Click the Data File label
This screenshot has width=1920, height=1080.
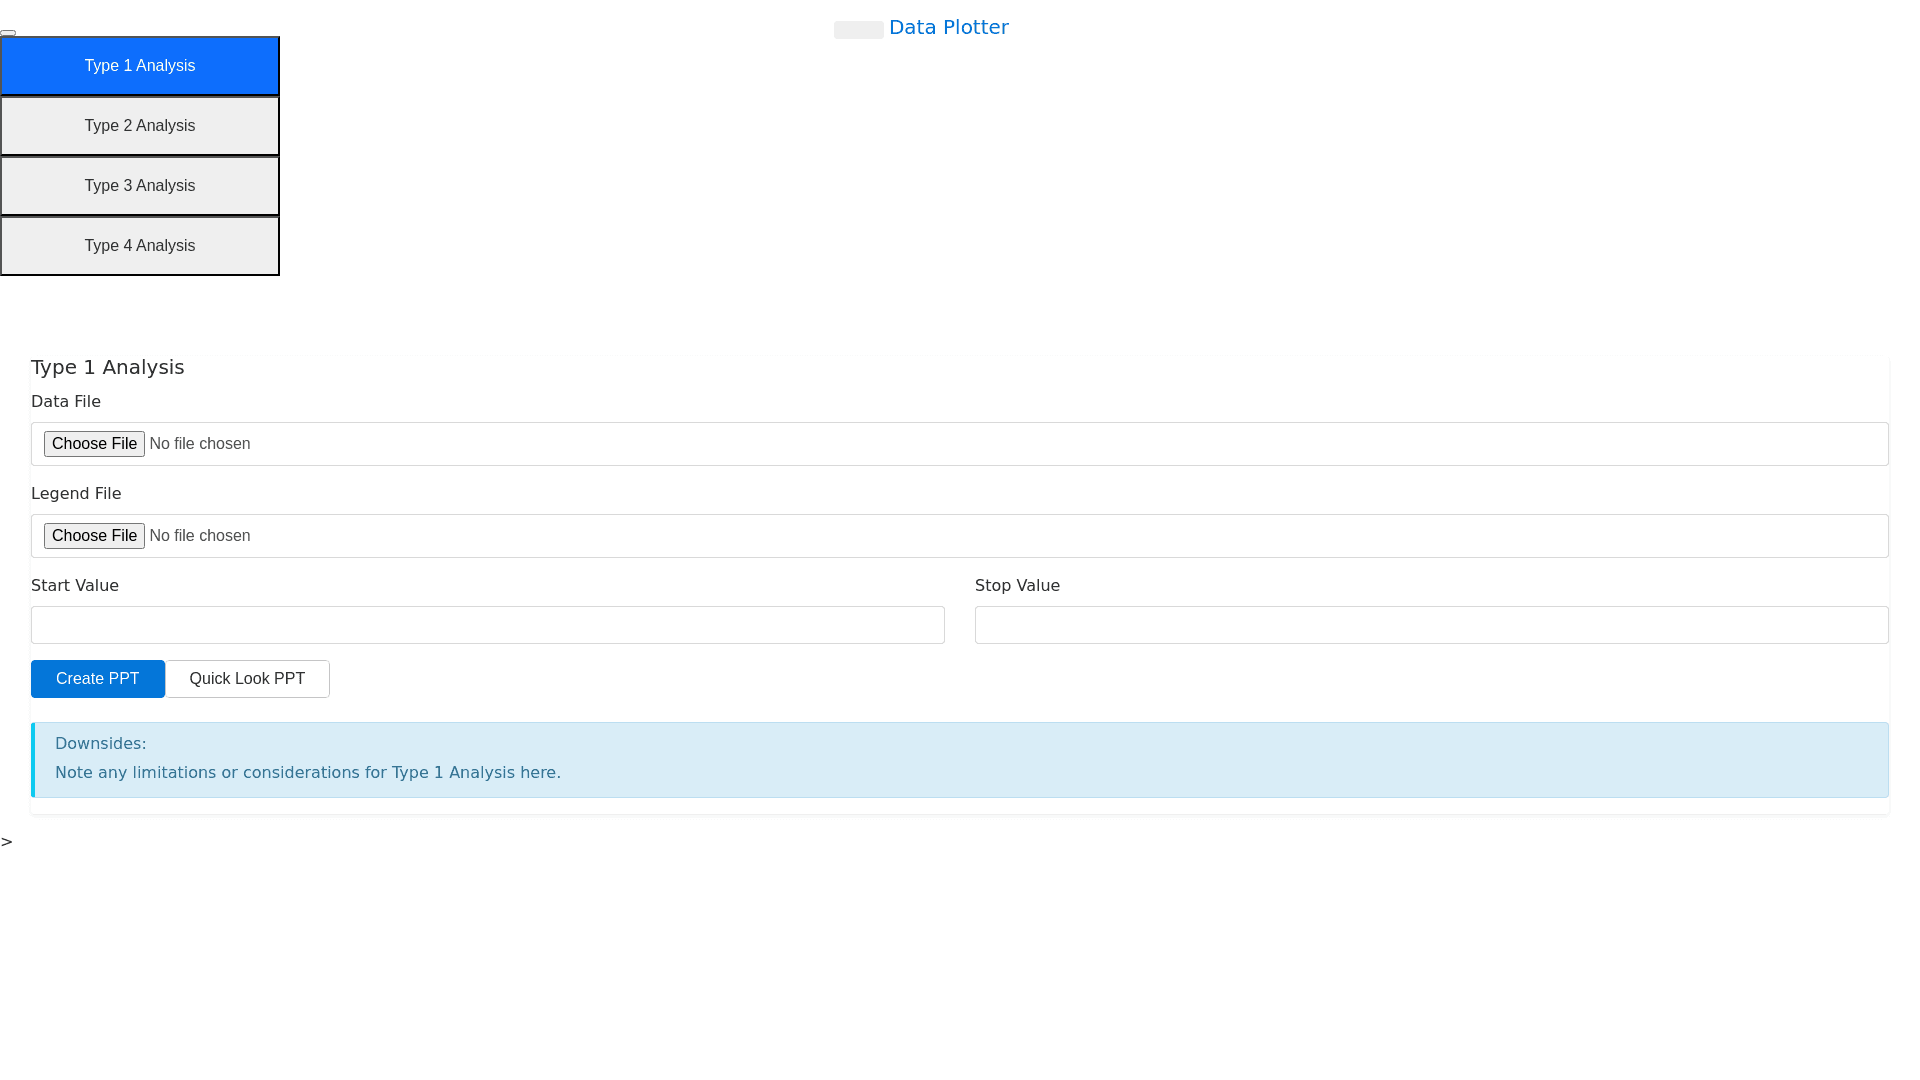coord(66,402)
